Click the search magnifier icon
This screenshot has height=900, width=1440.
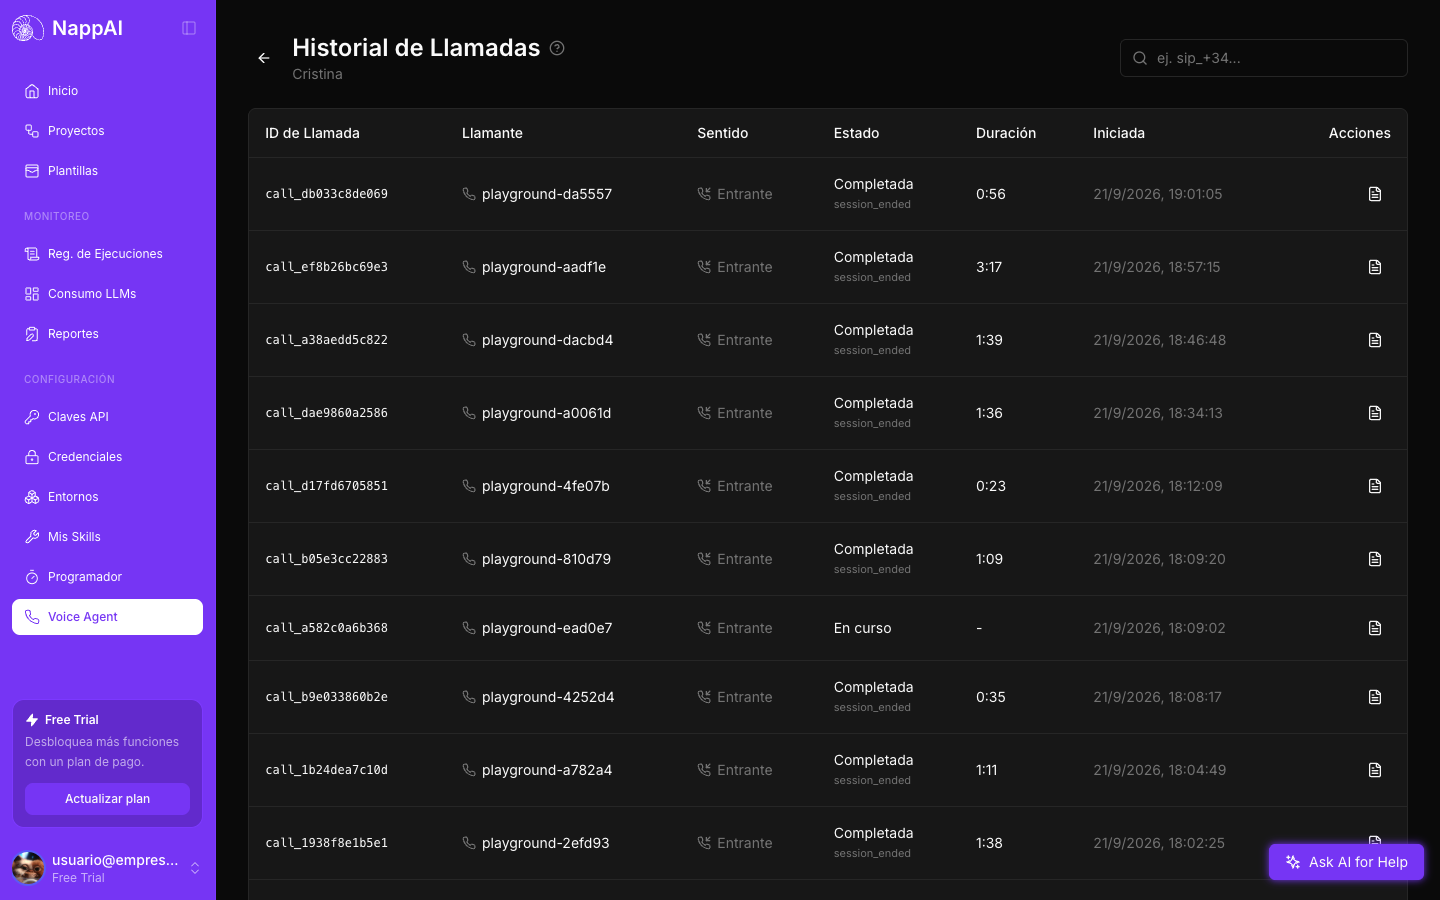point(1140,58)
